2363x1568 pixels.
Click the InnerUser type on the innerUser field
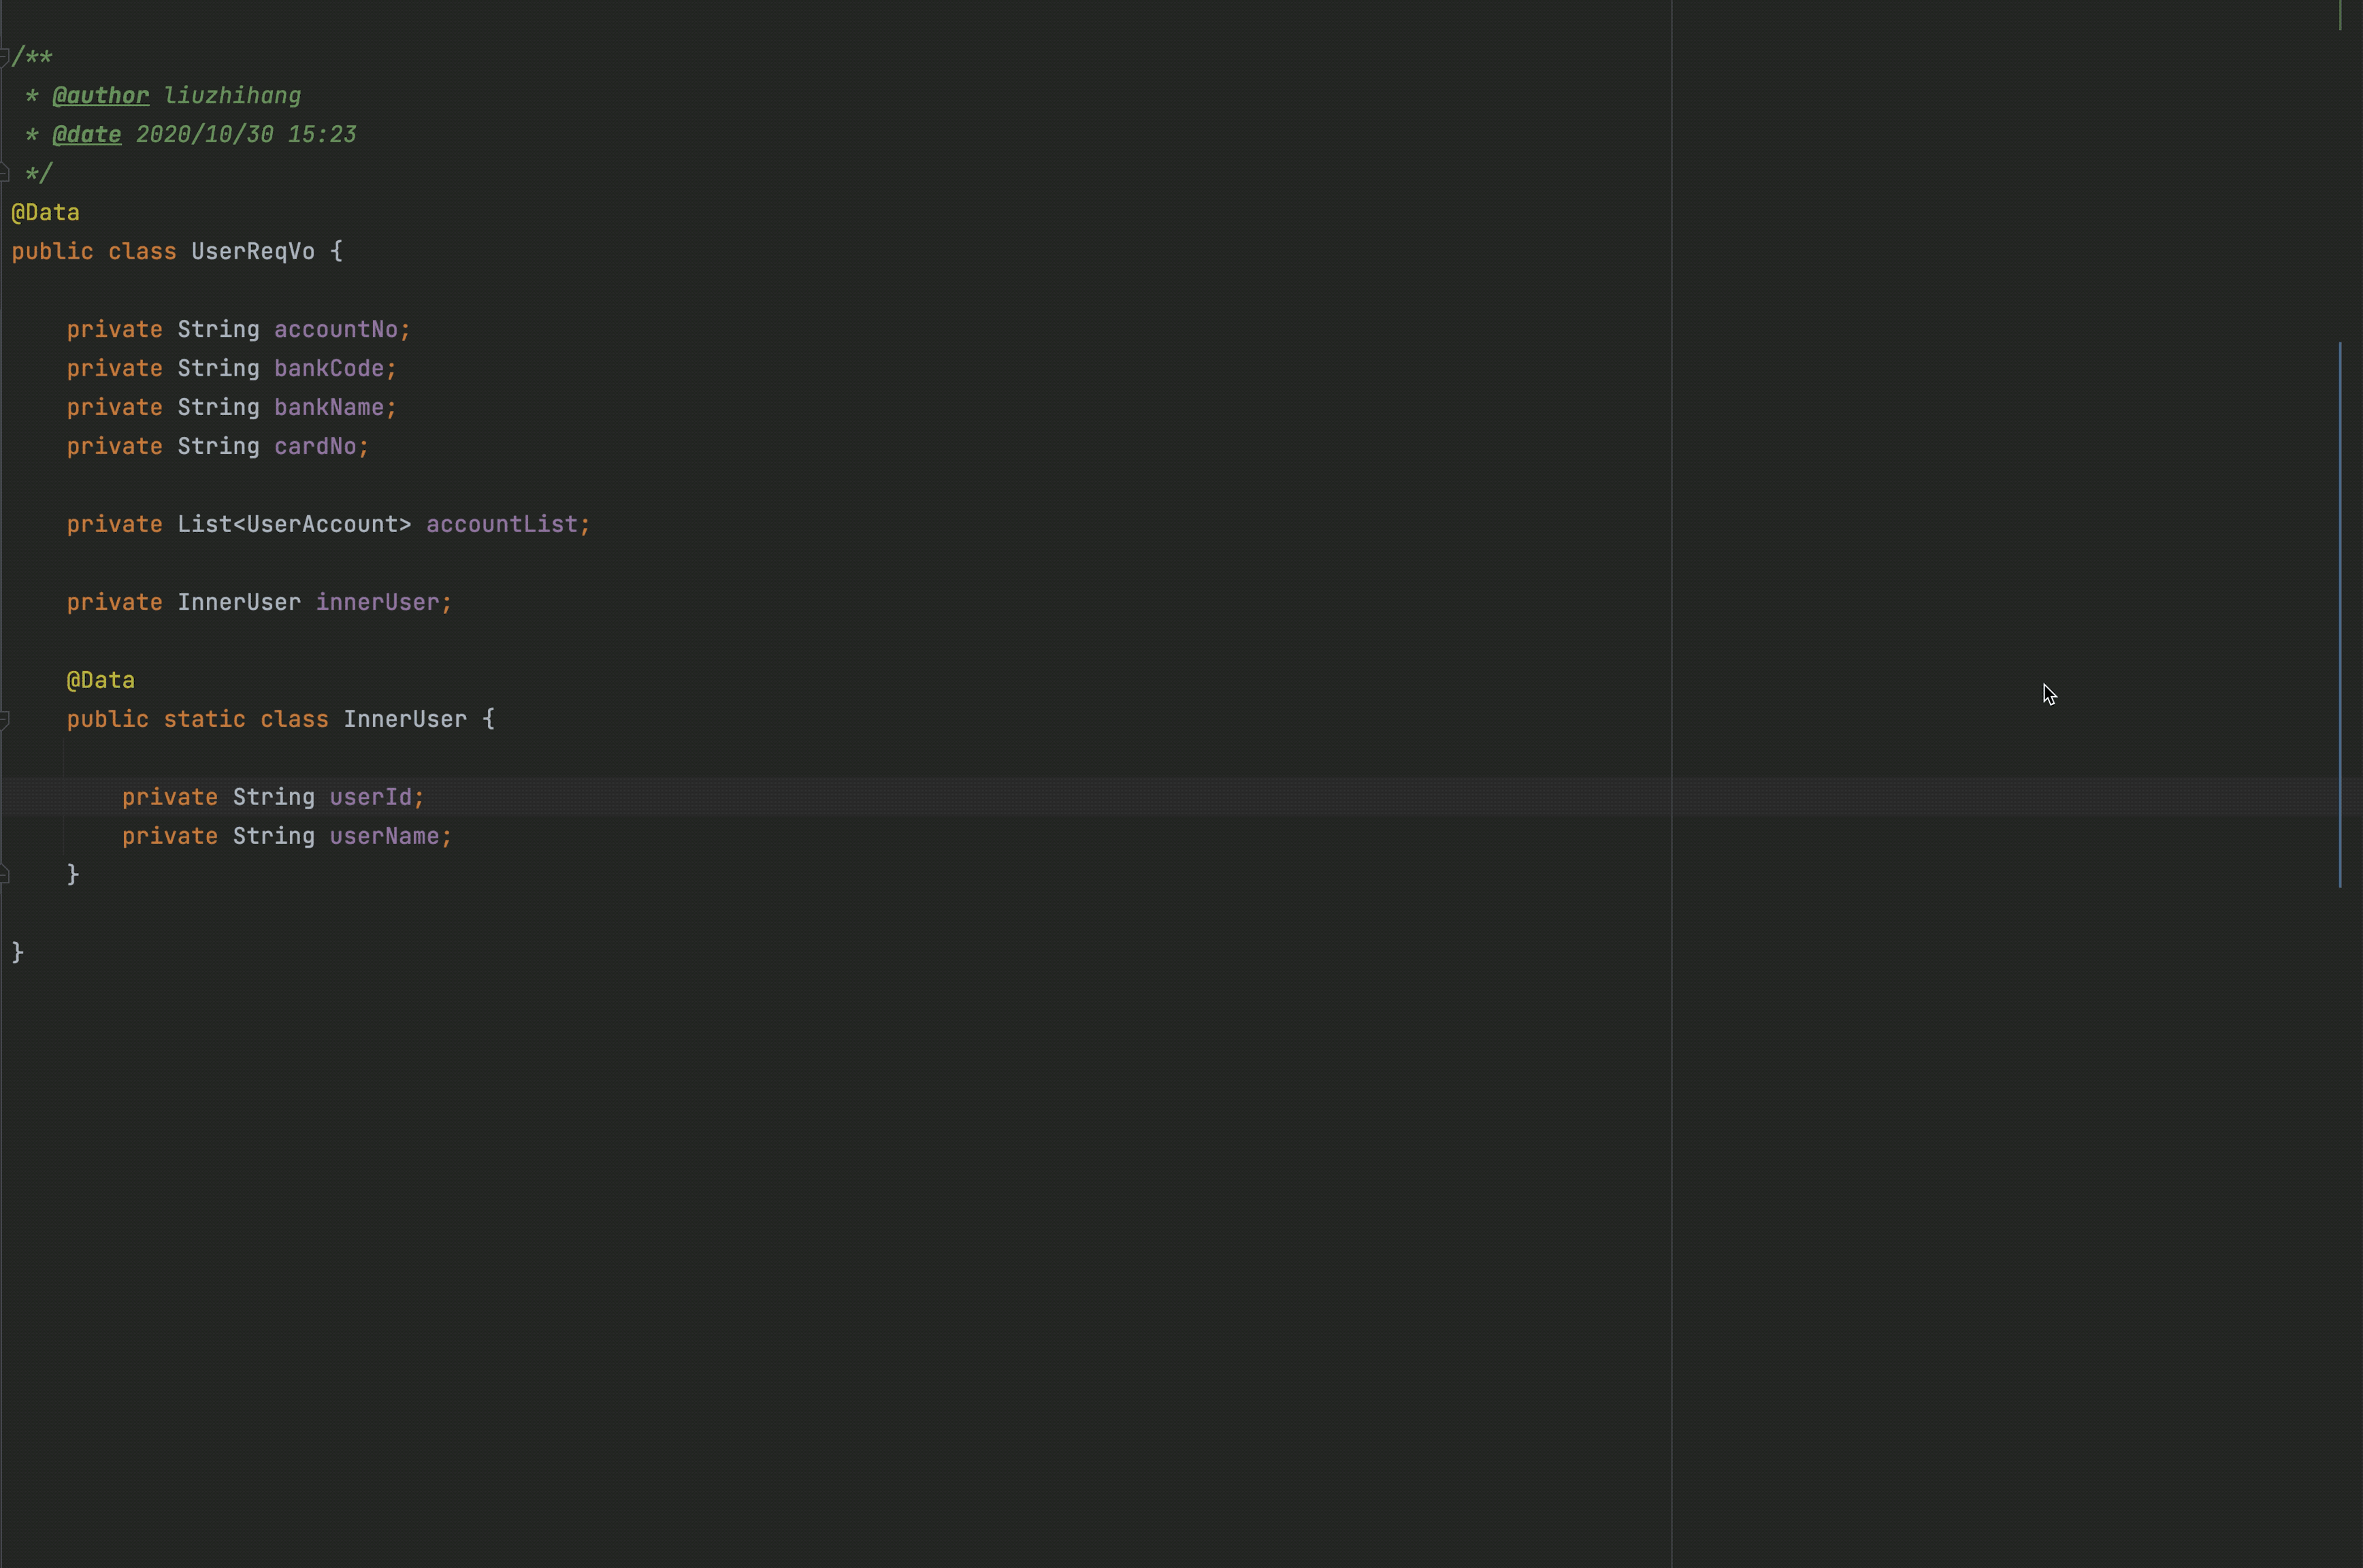[239, 603]
